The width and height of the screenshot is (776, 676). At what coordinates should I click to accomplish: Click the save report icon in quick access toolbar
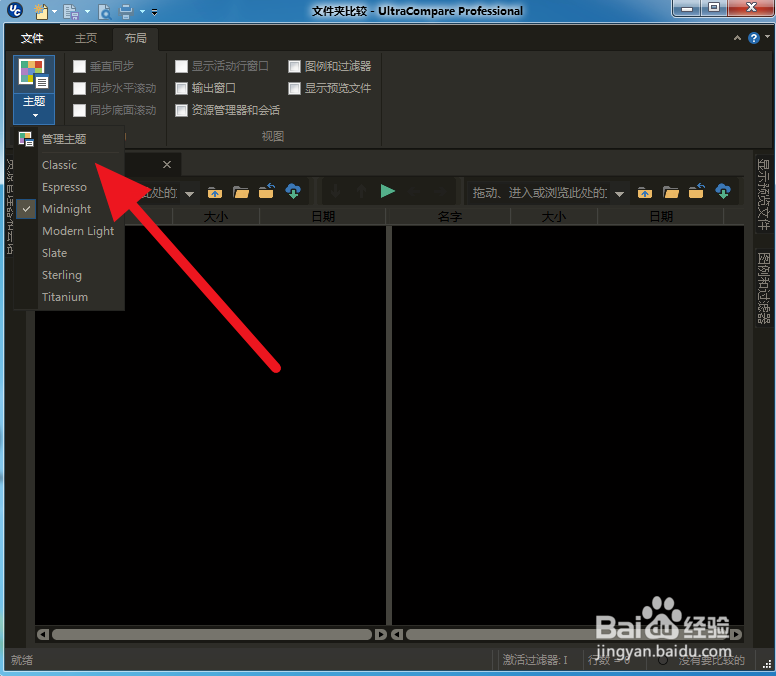71,11
